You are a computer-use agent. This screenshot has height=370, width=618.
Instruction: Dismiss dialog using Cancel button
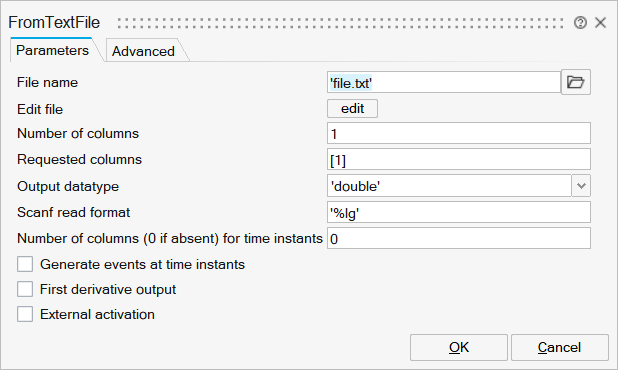point(560,348)
